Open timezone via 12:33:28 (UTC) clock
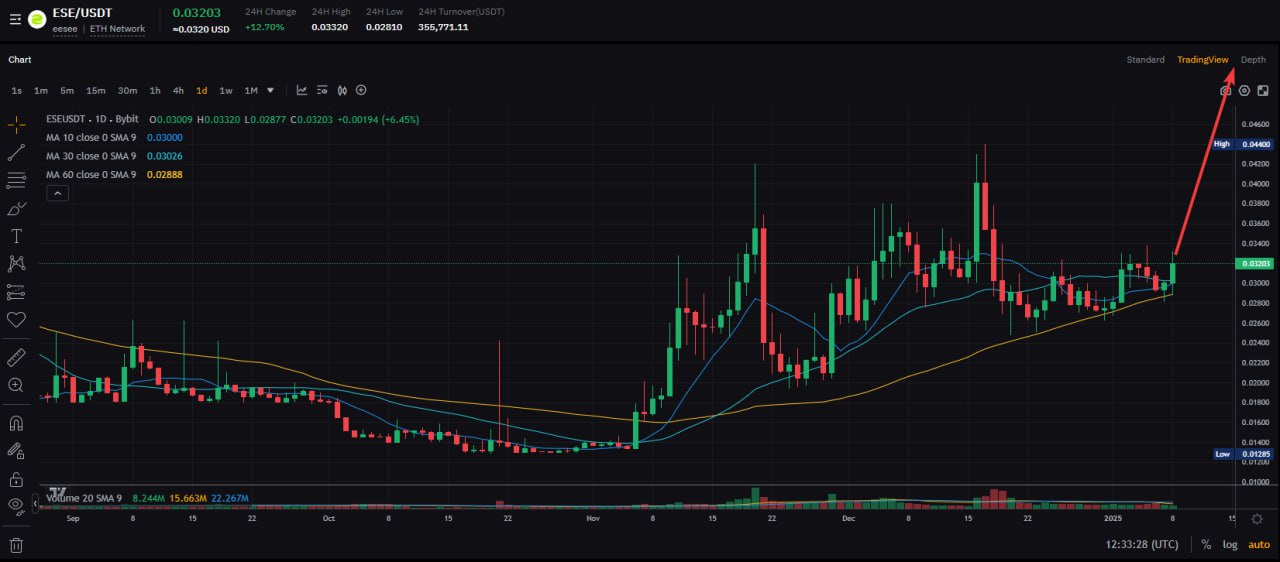 tap(1142, 545)
